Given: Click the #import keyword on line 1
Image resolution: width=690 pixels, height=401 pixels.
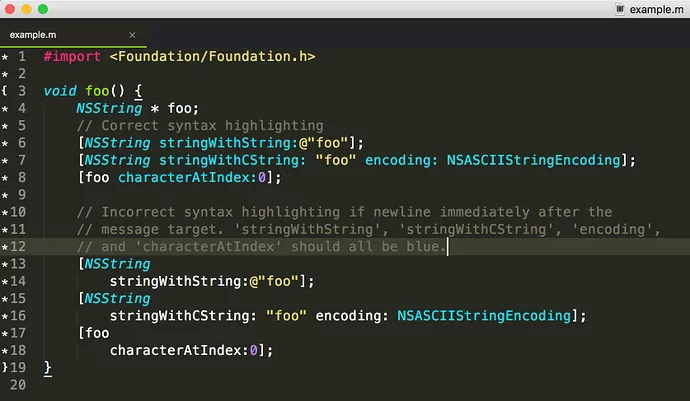Looking at the screenshot, I should click(72, 56).
